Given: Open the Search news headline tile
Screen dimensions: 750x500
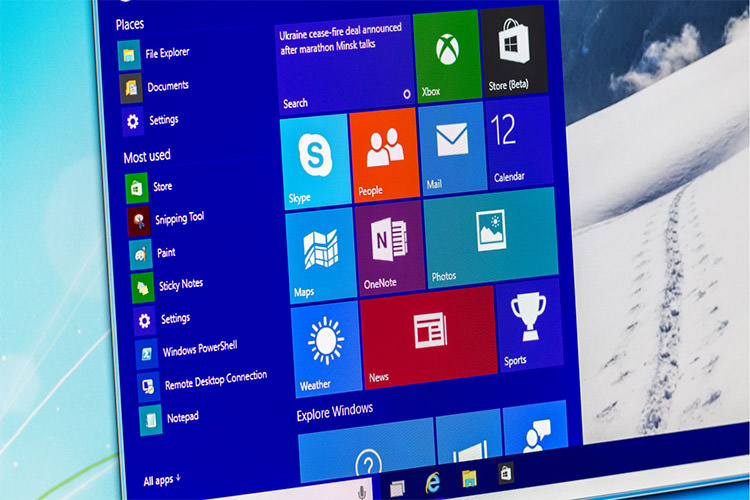Looking at the screenshot, I should click(x=345, y=66).
